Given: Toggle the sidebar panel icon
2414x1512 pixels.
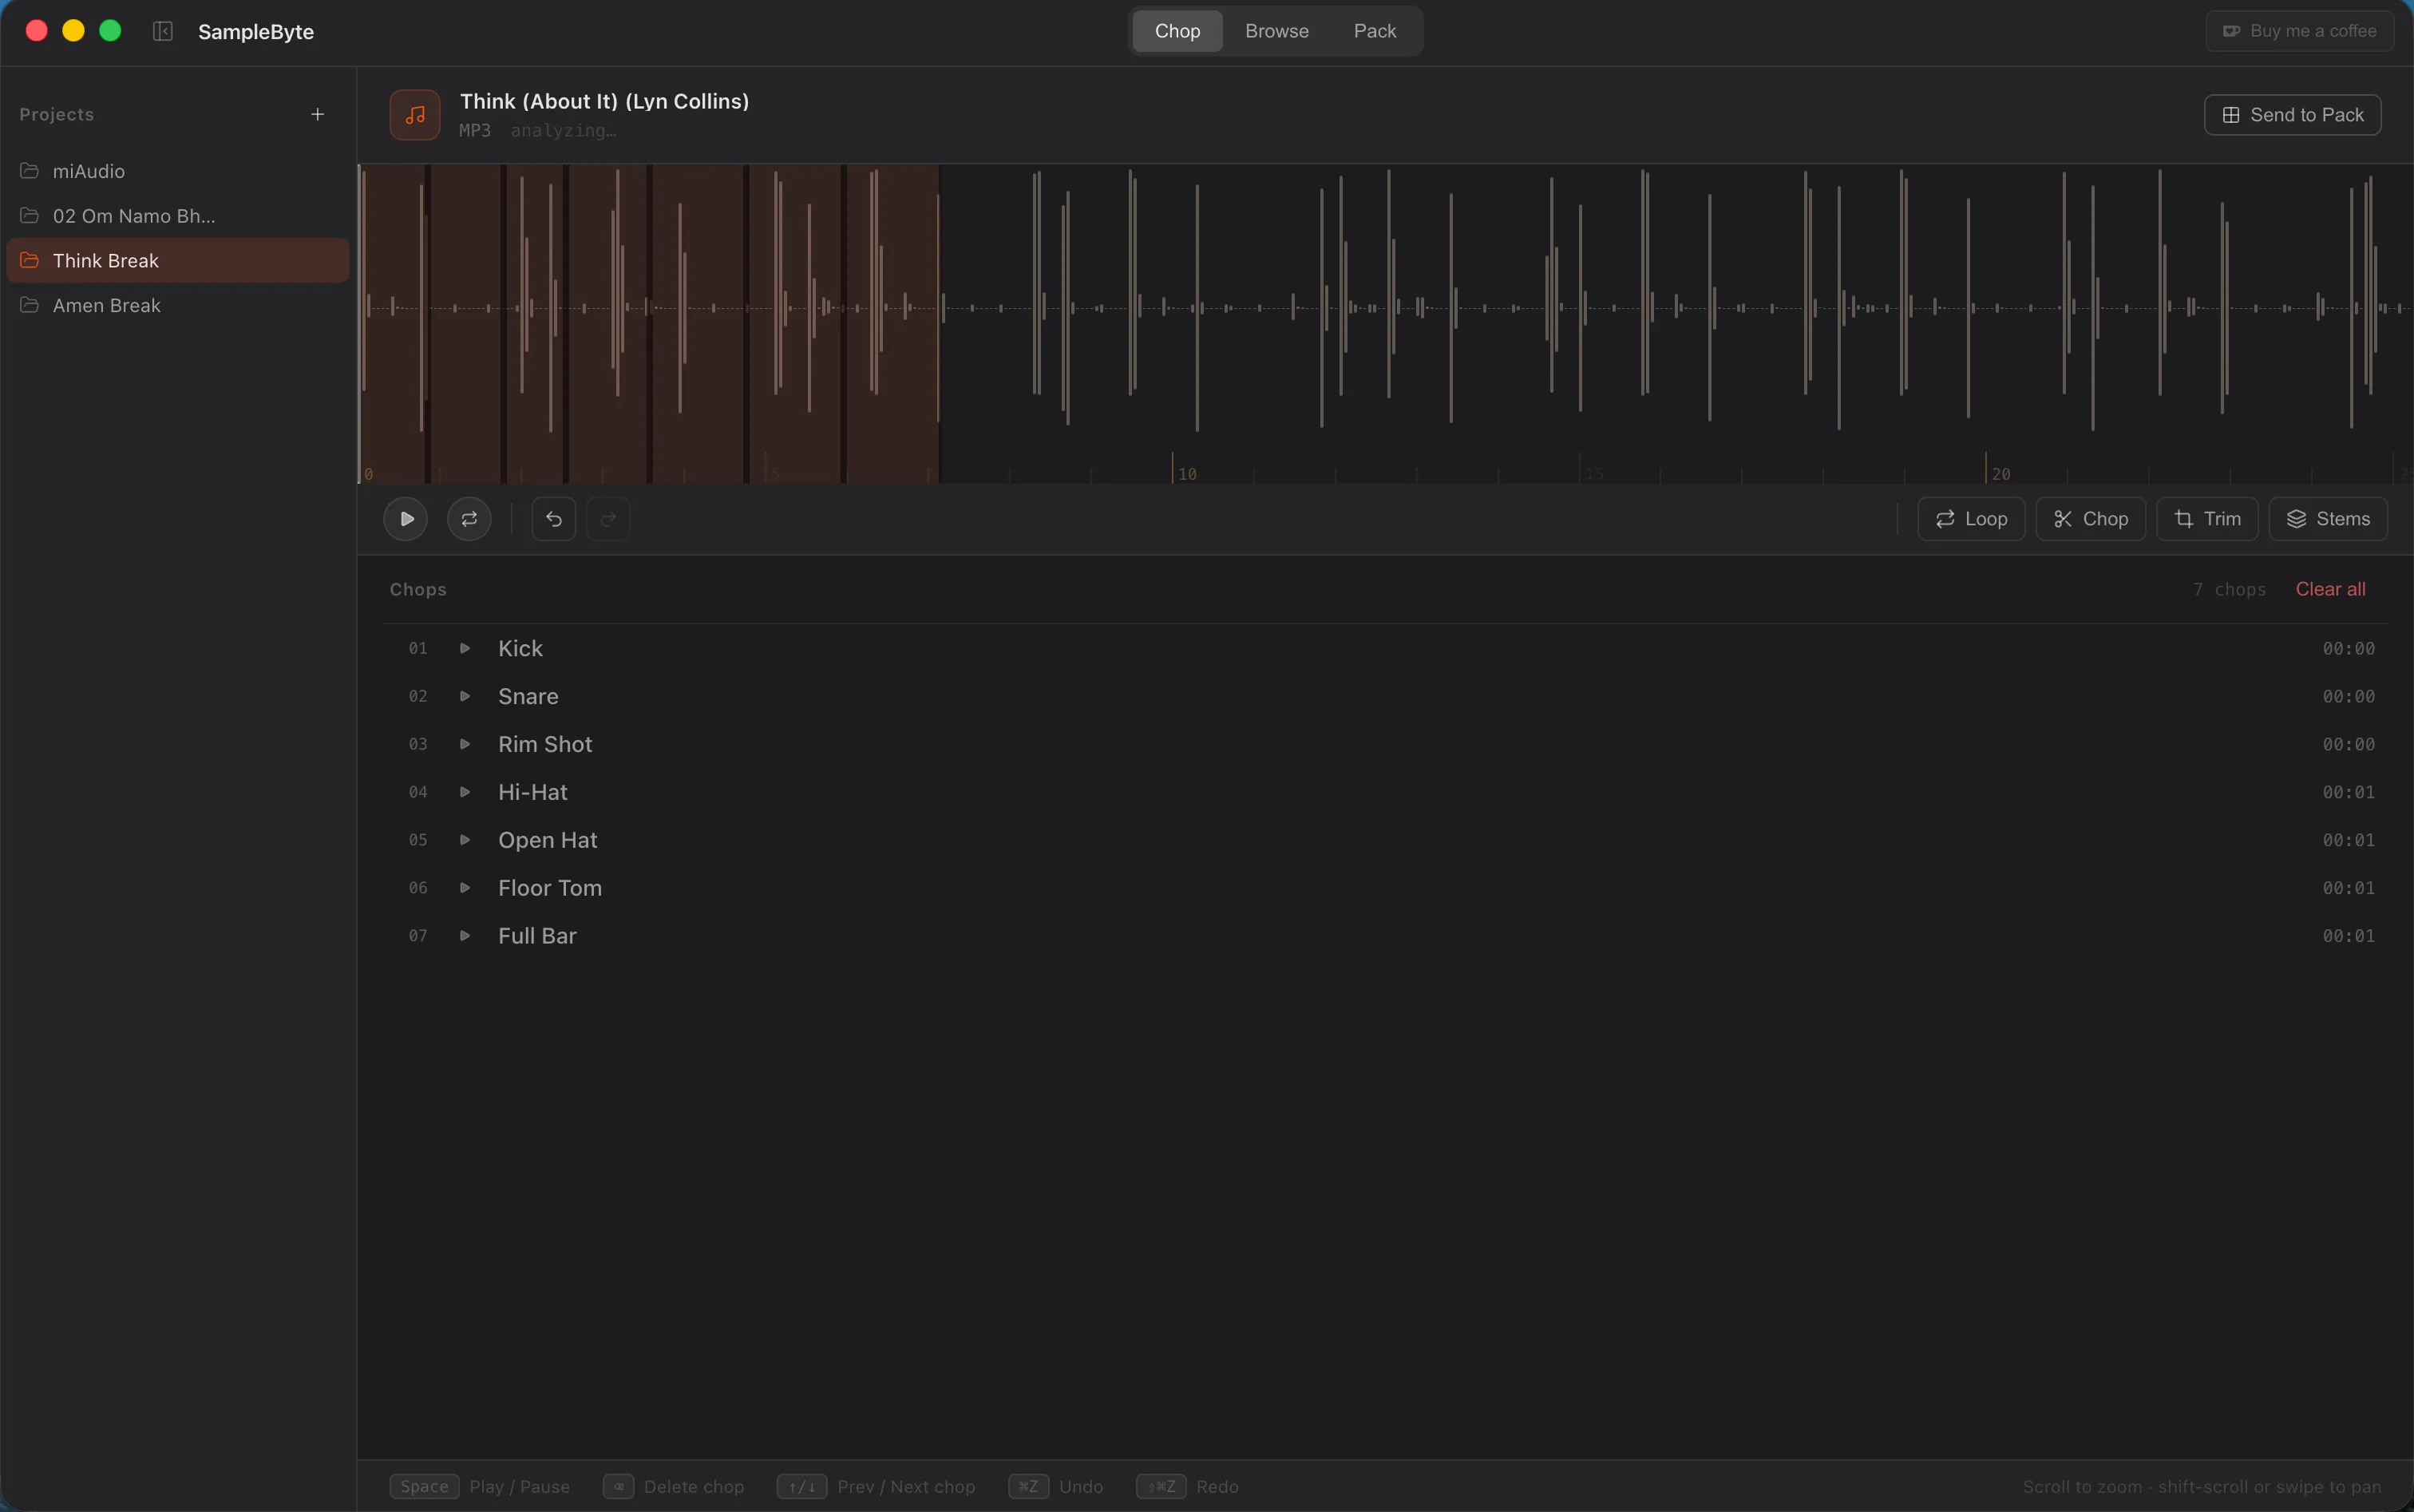Looking at the screenshot, I should point(163,31).
